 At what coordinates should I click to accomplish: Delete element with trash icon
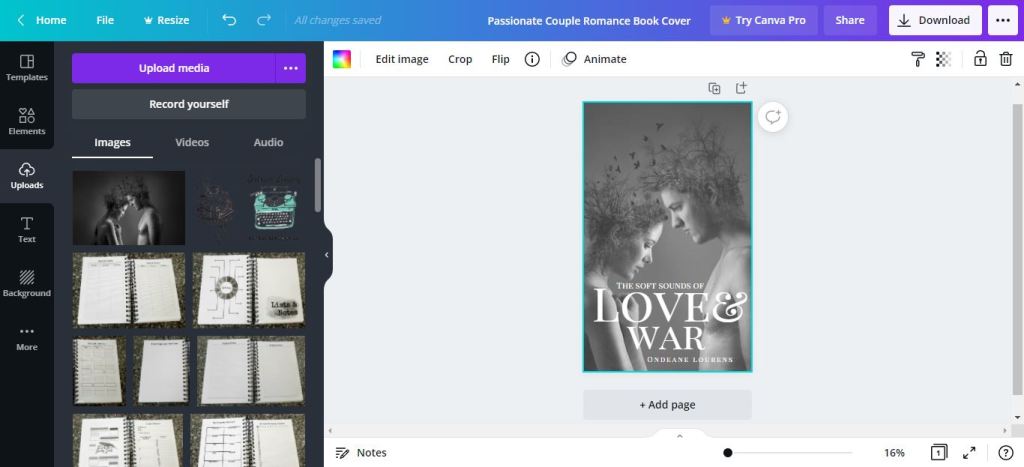tap(1006, 59)
